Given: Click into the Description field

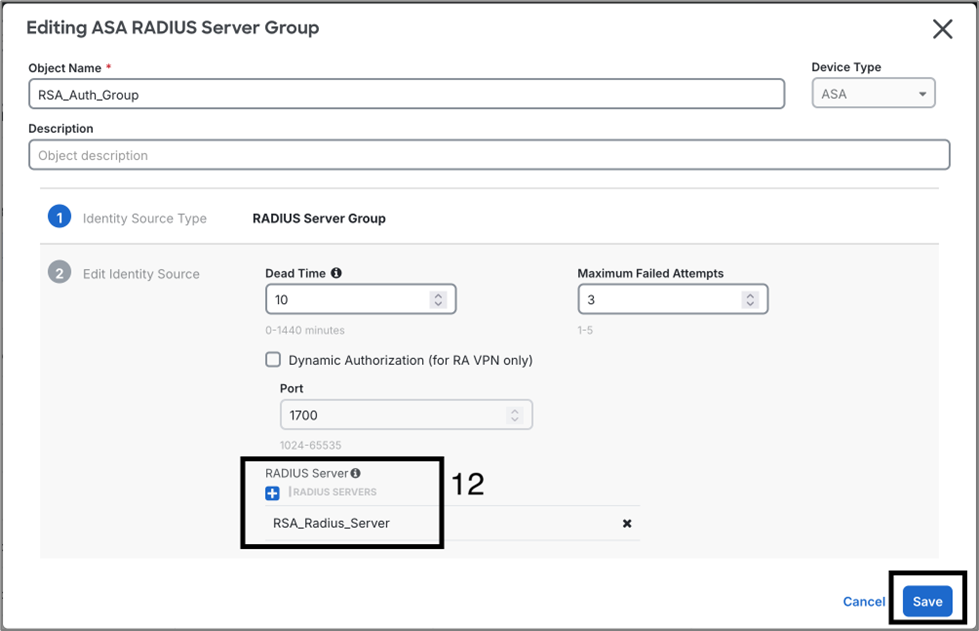Looking at the screenshot, I should point(488,155).
